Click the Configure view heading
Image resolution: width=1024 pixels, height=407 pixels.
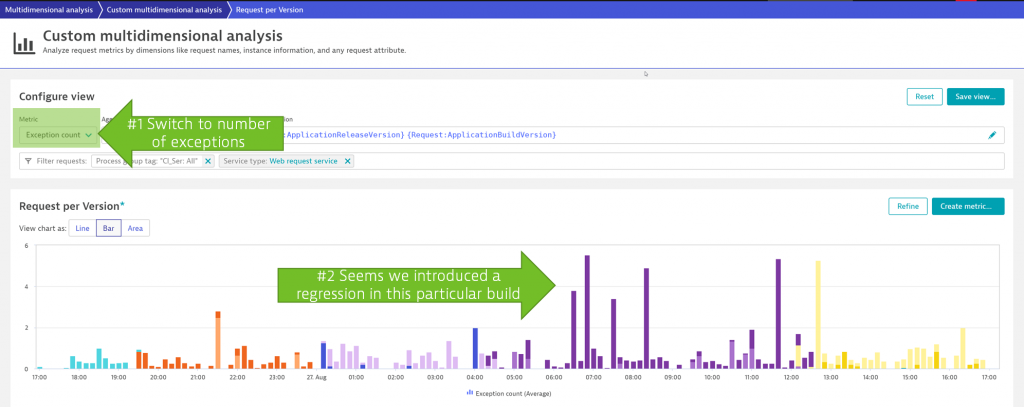[57, 97]
